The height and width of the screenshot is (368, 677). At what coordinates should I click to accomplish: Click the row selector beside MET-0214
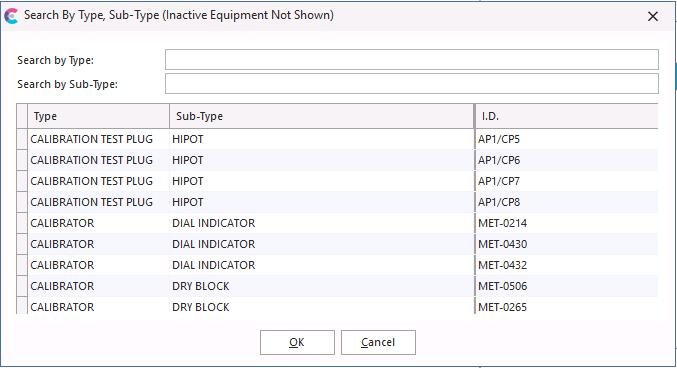click(x=22, y=223)
